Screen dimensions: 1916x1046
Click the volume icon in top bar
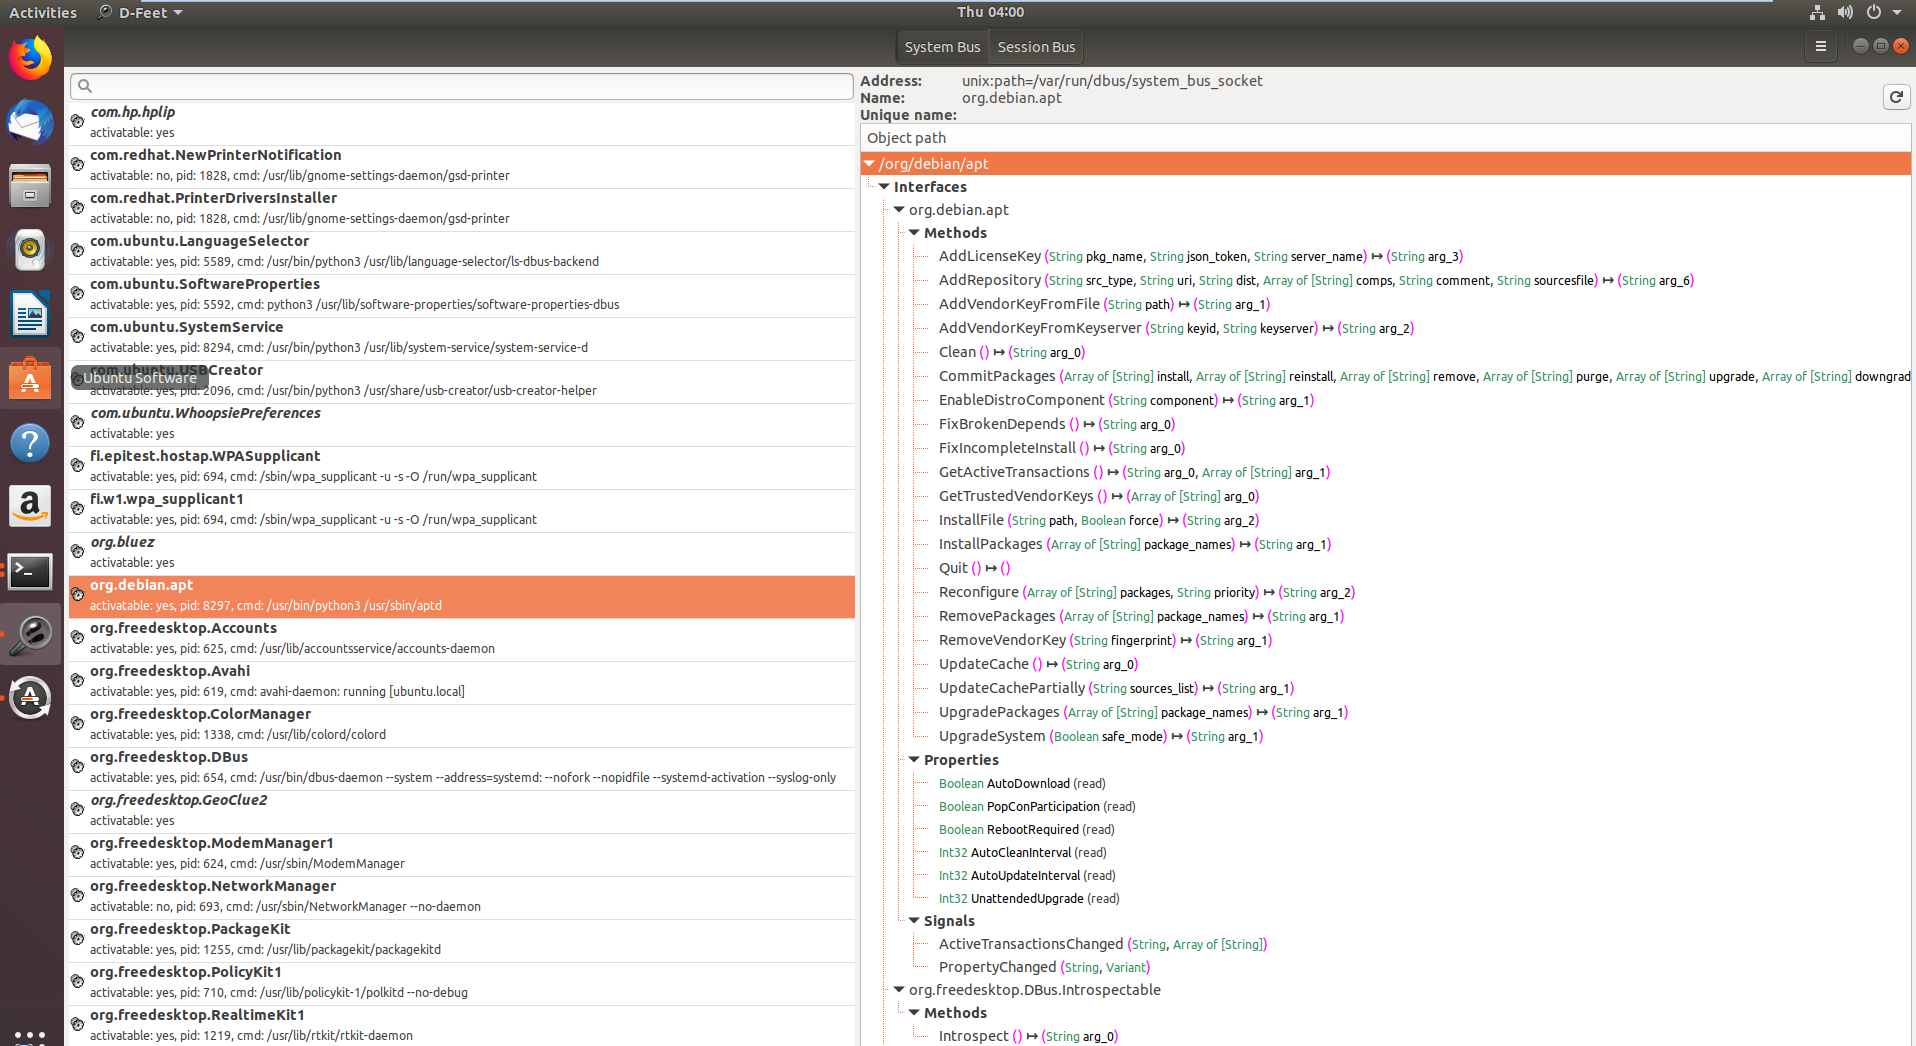coord(1845,13)
